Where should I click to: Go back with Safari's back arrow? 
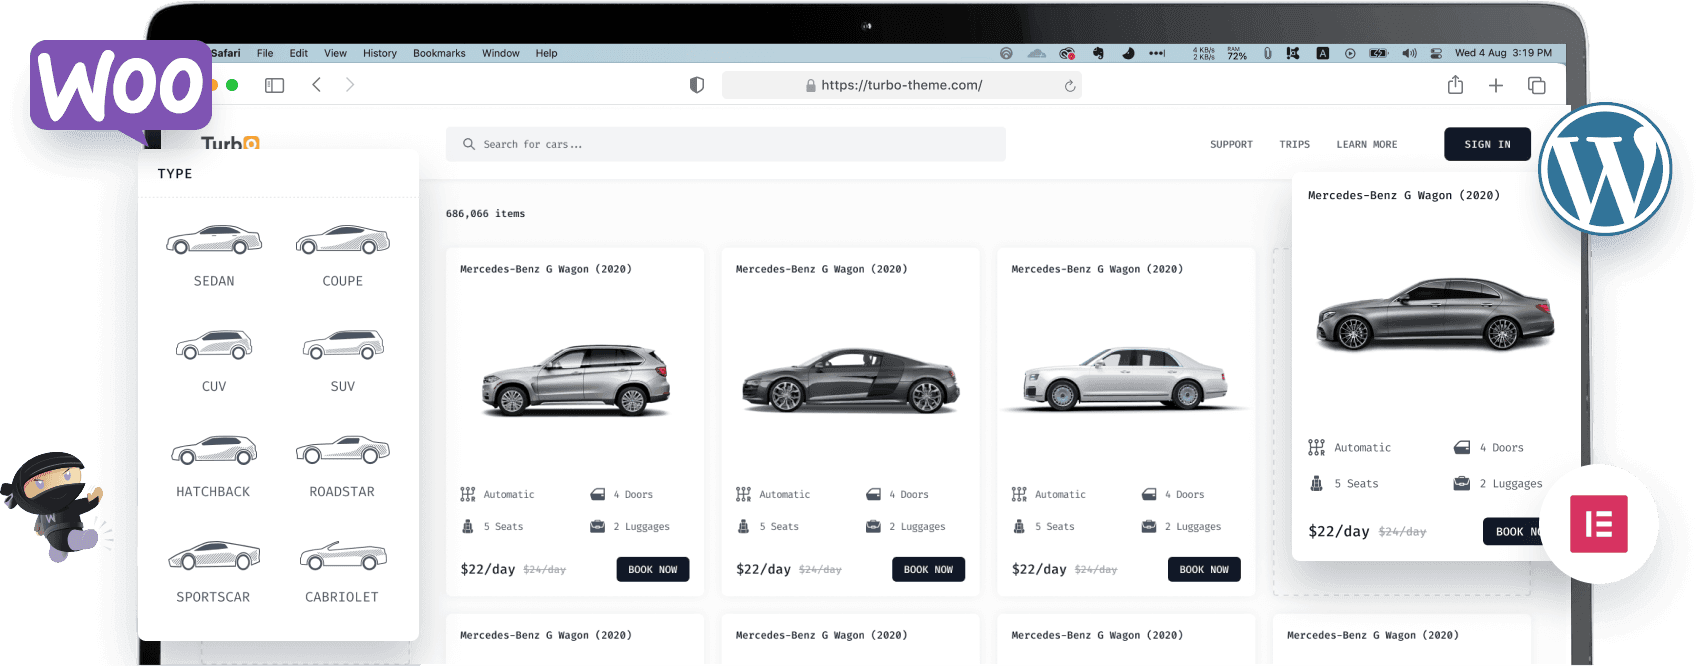tap(316, 85)
